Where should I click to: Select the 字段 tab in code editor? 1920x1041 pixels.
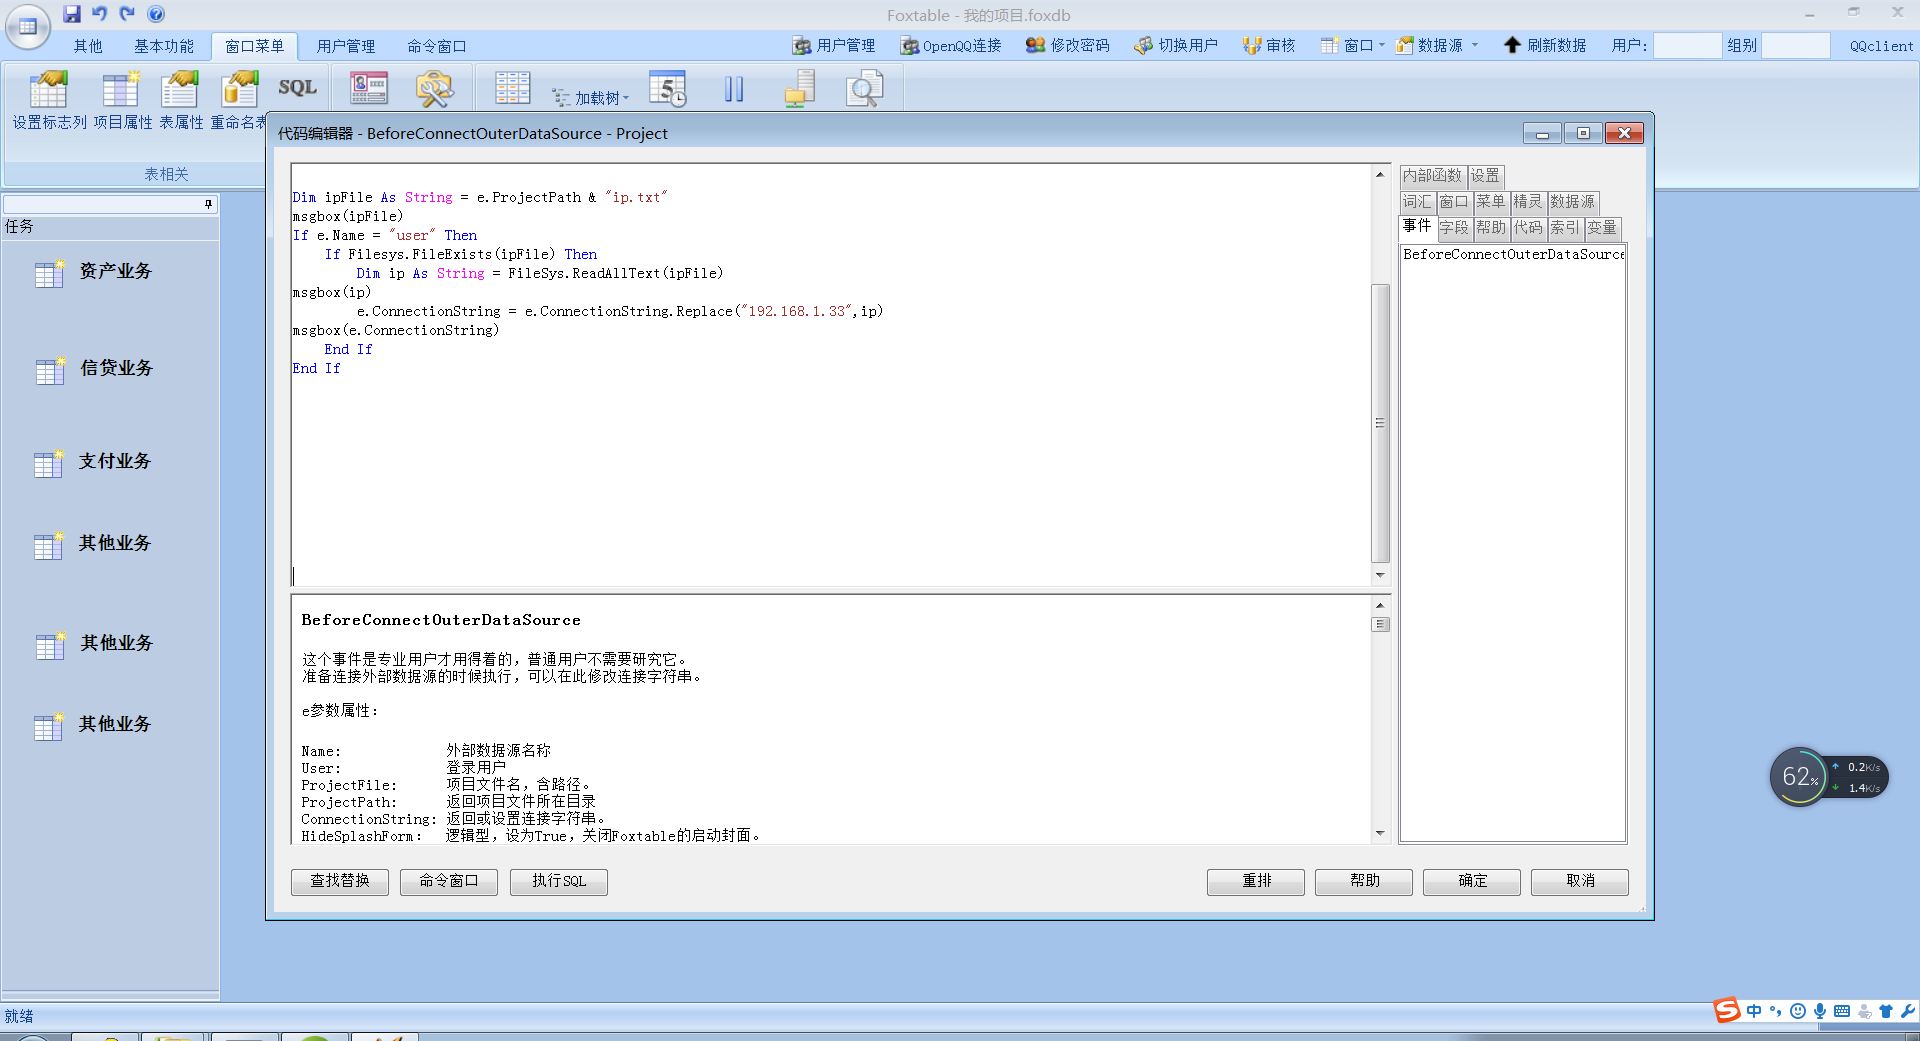[x=1454, y=228]
